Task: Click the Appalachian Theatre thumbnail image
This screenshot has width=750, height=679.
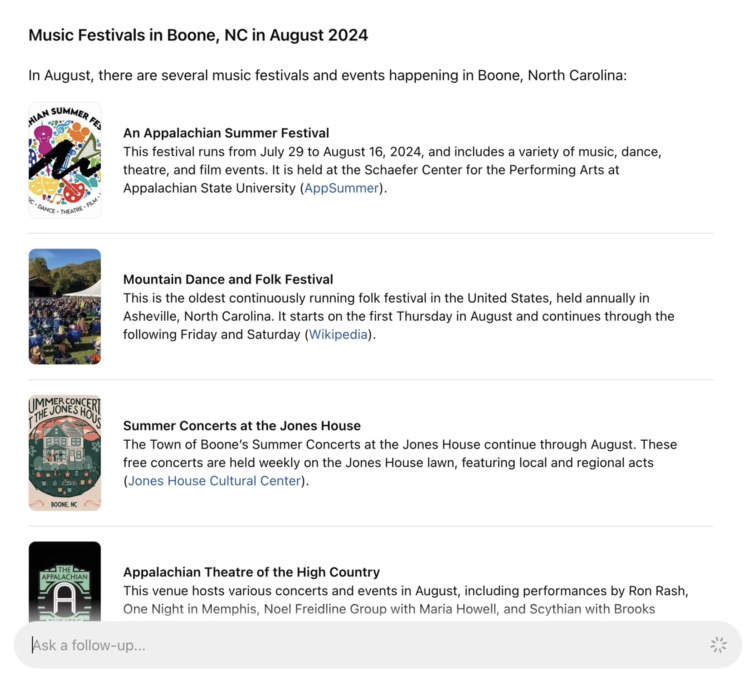Action: pyautogui.click(x=65, y=580)
